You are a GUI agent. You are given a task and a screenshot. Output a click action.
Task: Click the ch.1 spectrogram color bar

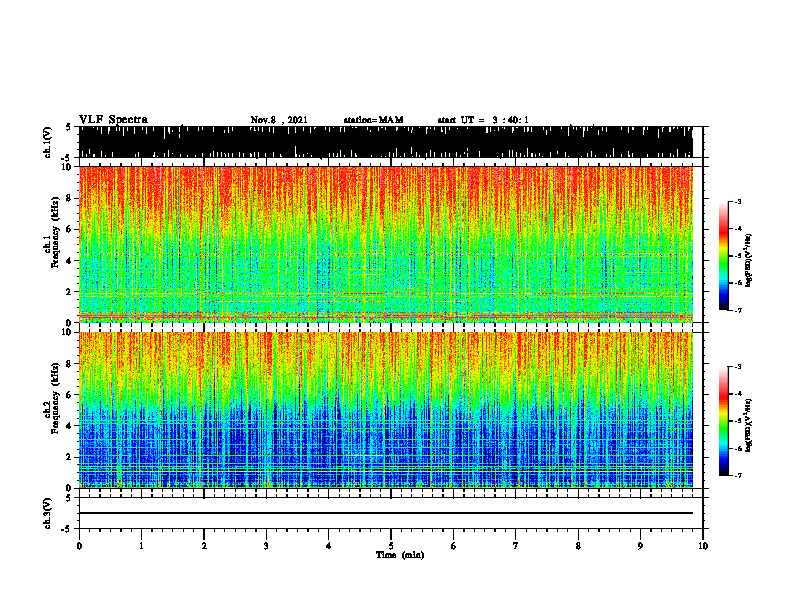(x=724, y=256)
